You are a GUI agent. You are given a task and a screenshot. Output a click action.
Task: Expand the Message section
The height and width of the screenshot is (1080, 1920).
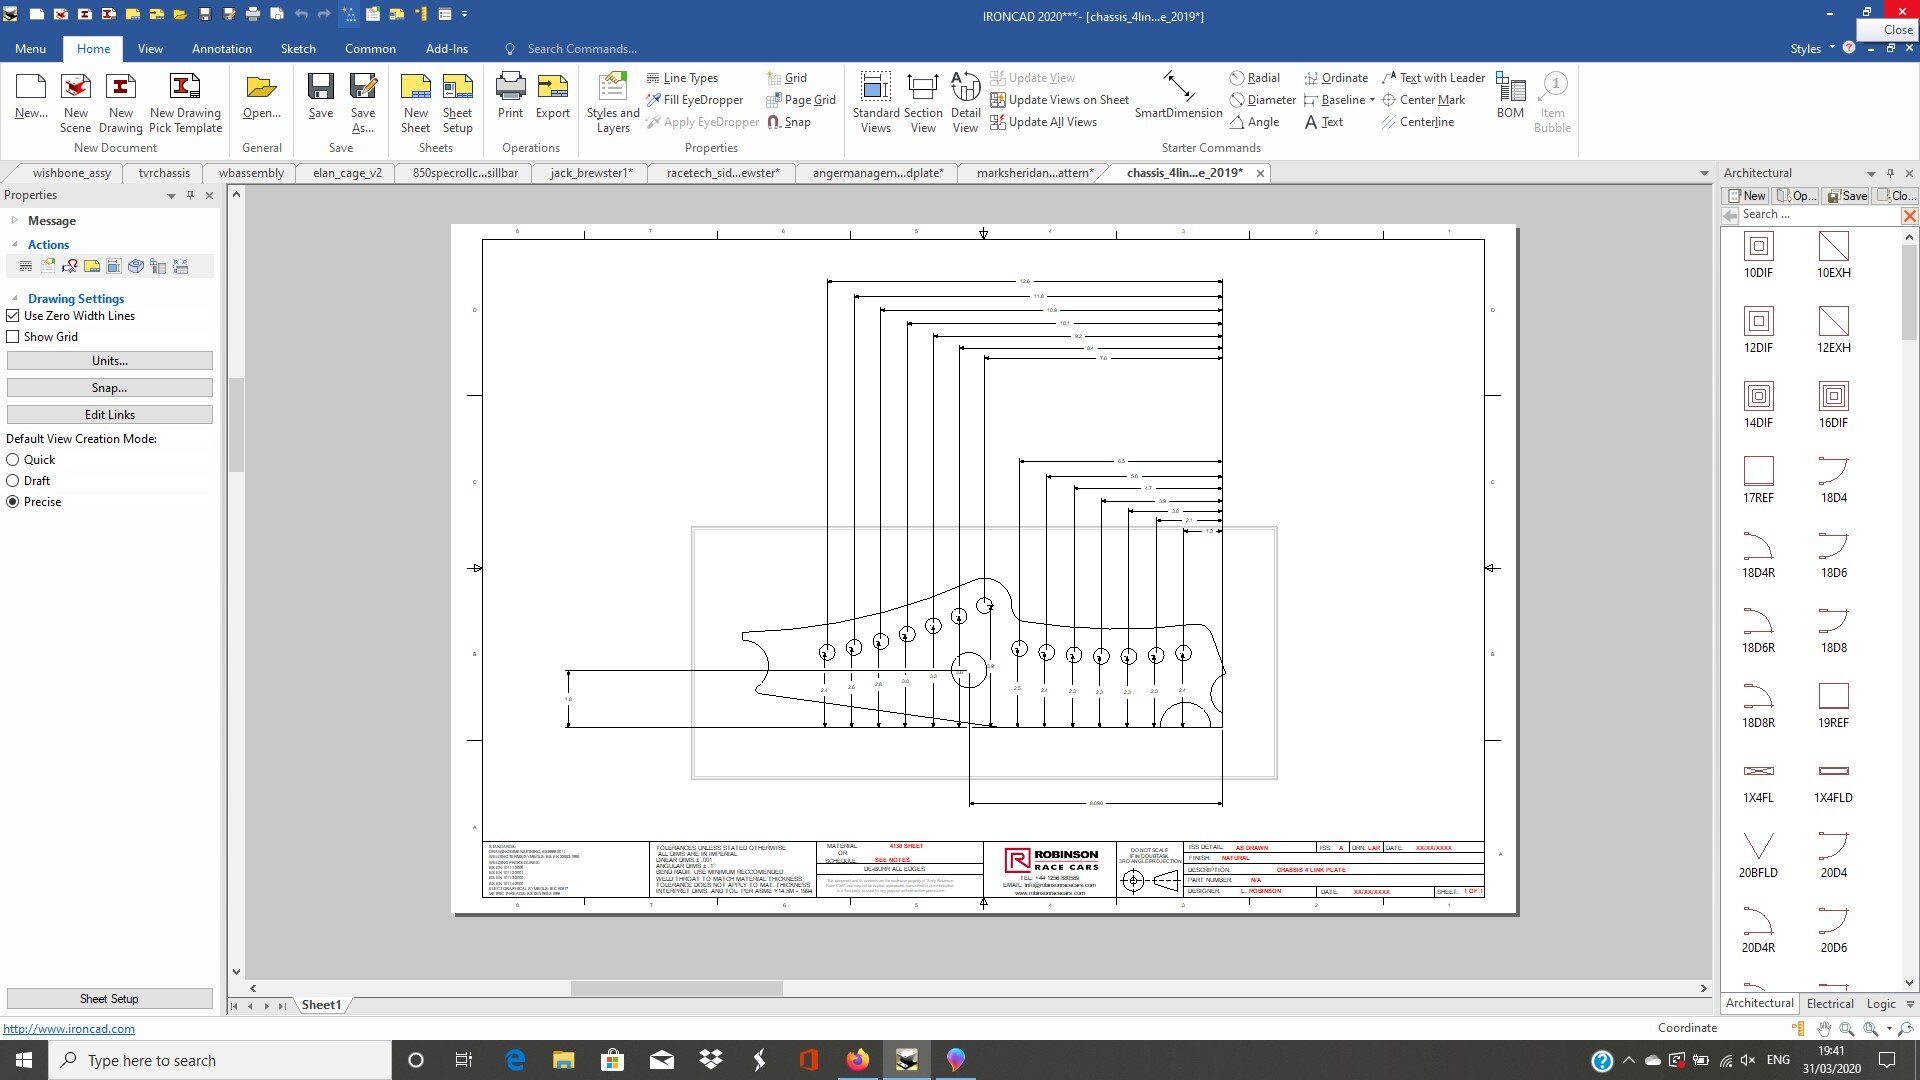[x=14, y=220]
